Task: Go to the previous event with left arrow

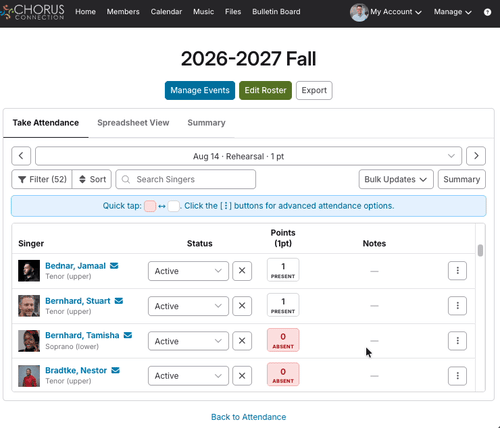Action: click(x=21, y=156)
